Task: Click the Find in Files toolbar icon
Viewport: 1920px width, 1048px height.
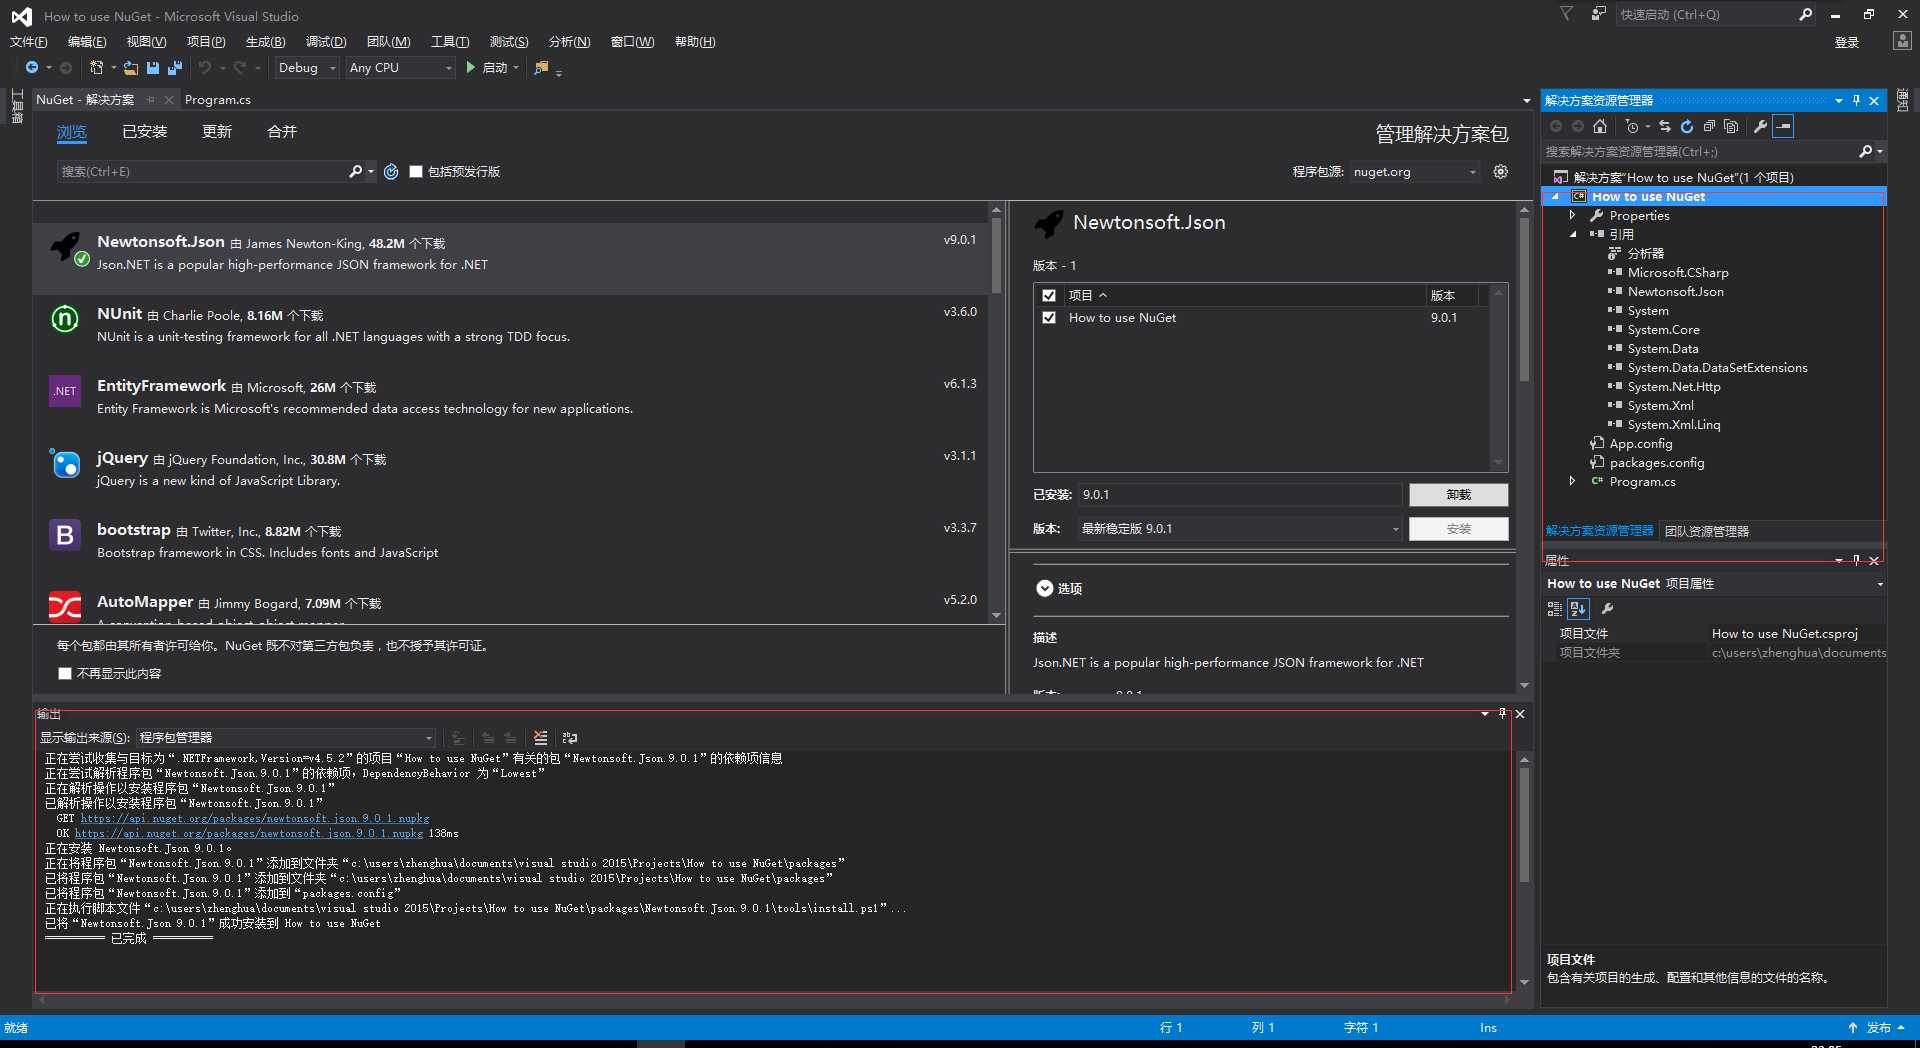Action: point(542,67)
